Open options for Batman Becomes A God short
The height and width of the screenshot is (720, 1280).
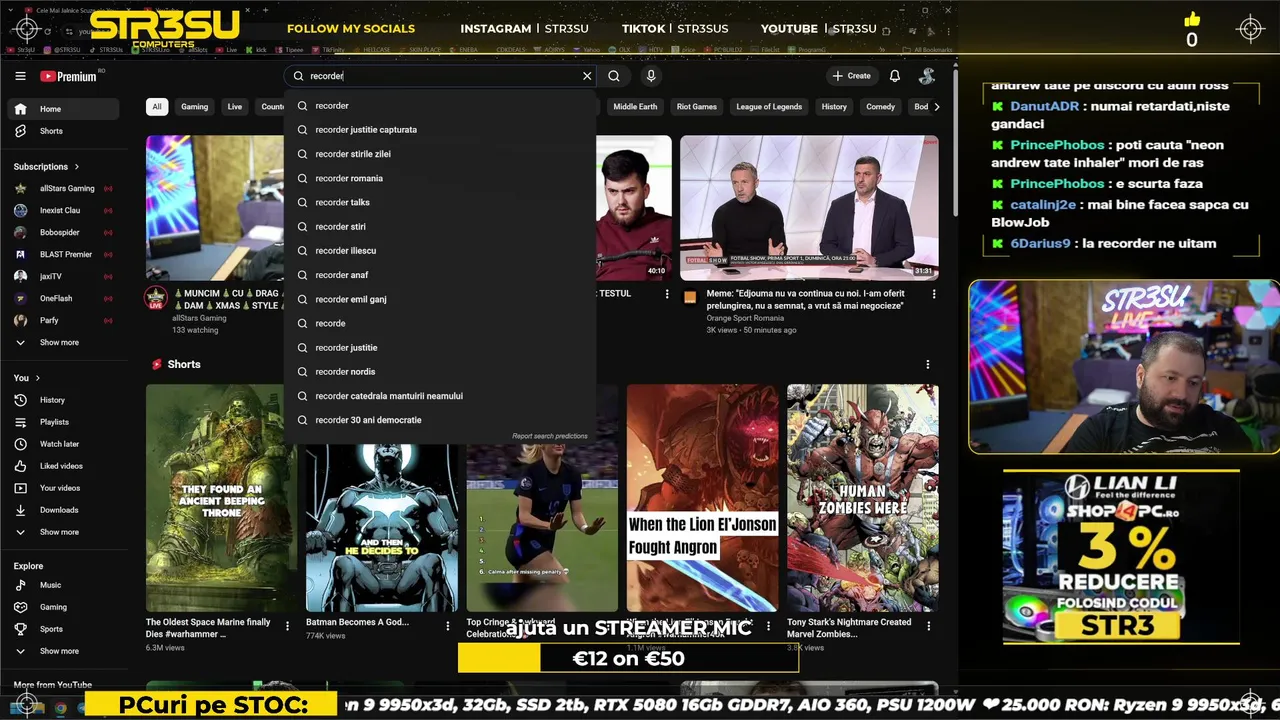[x=447, y=626]
